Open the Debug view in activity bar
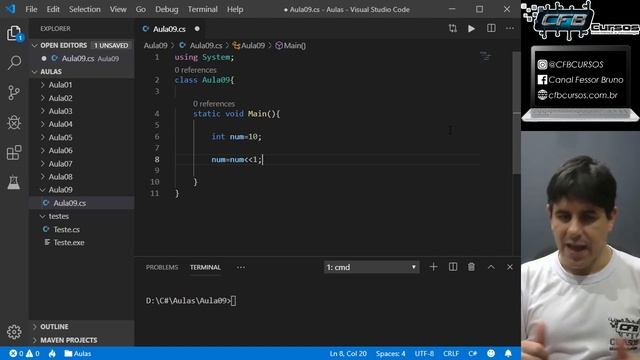This screenshot has height=360, width=640. (14, 122)
